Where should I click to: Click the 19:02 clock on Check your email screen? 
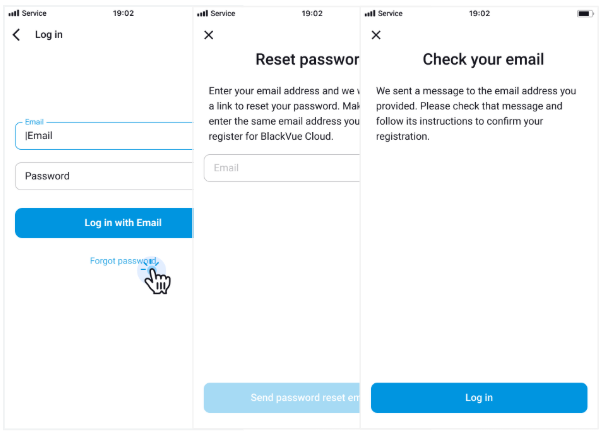tap(479, 13)
